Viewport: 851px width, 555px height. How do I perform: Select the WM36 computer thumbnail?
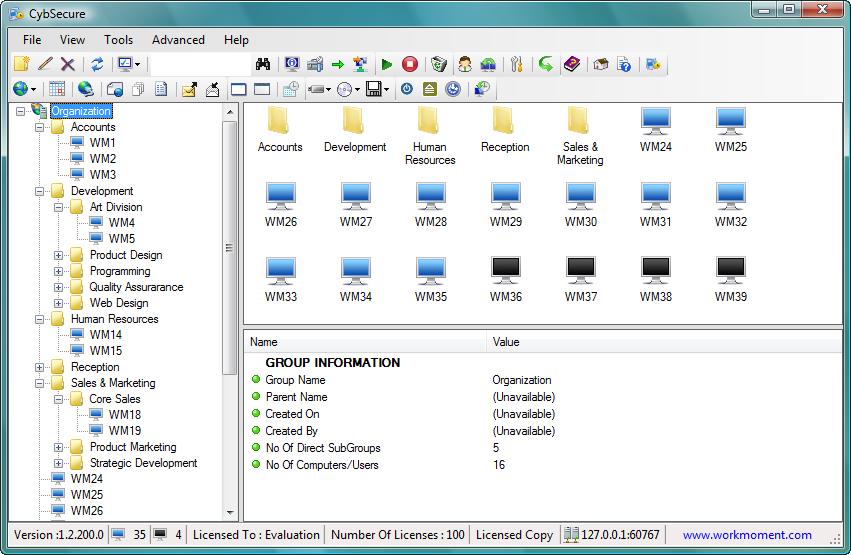pyautogui.click(x=505, y=279)
